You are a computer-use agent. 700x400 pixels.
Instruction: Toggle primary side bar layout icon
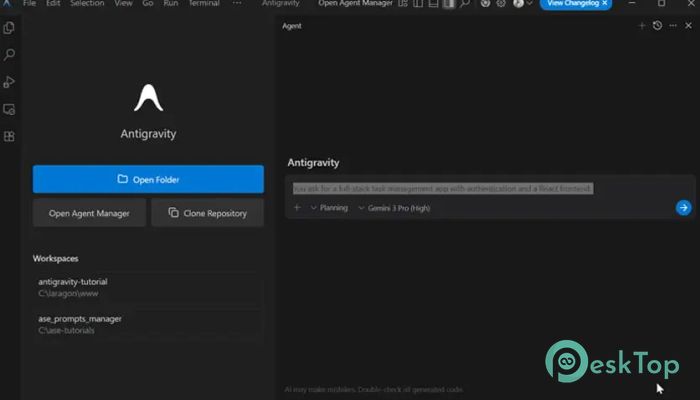pyautogui.click(x=418, y=4)
